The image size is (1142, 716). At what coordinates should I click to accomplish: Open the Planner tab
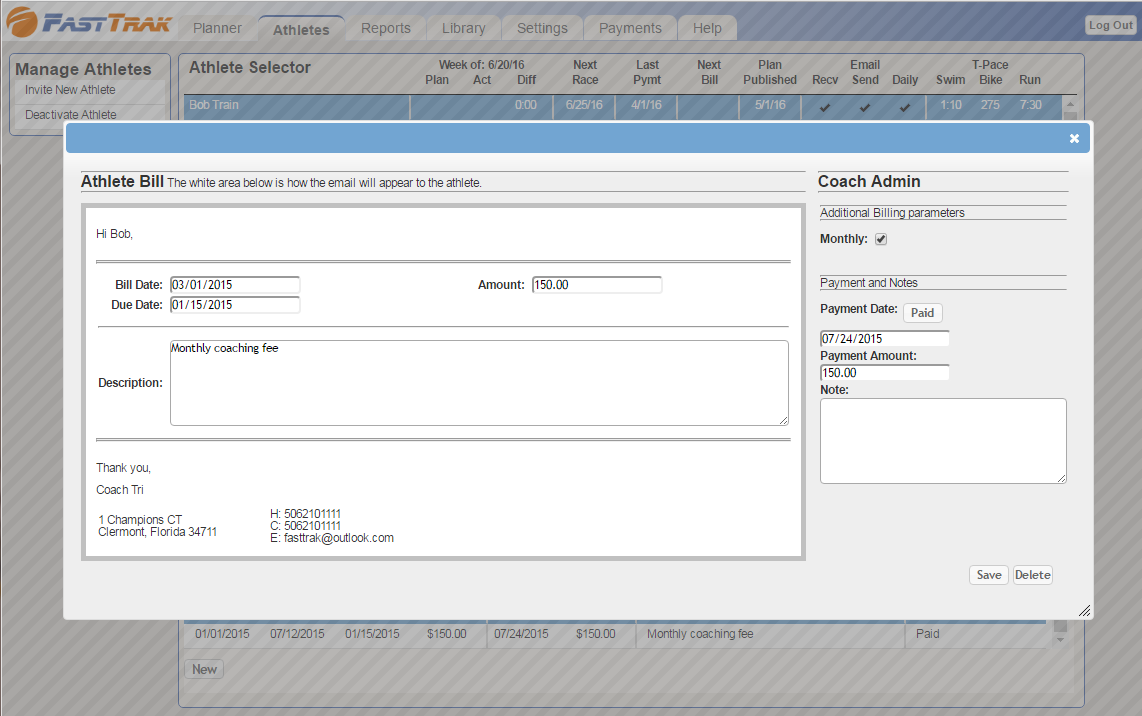pyautogui.click(x=217, y=28)
